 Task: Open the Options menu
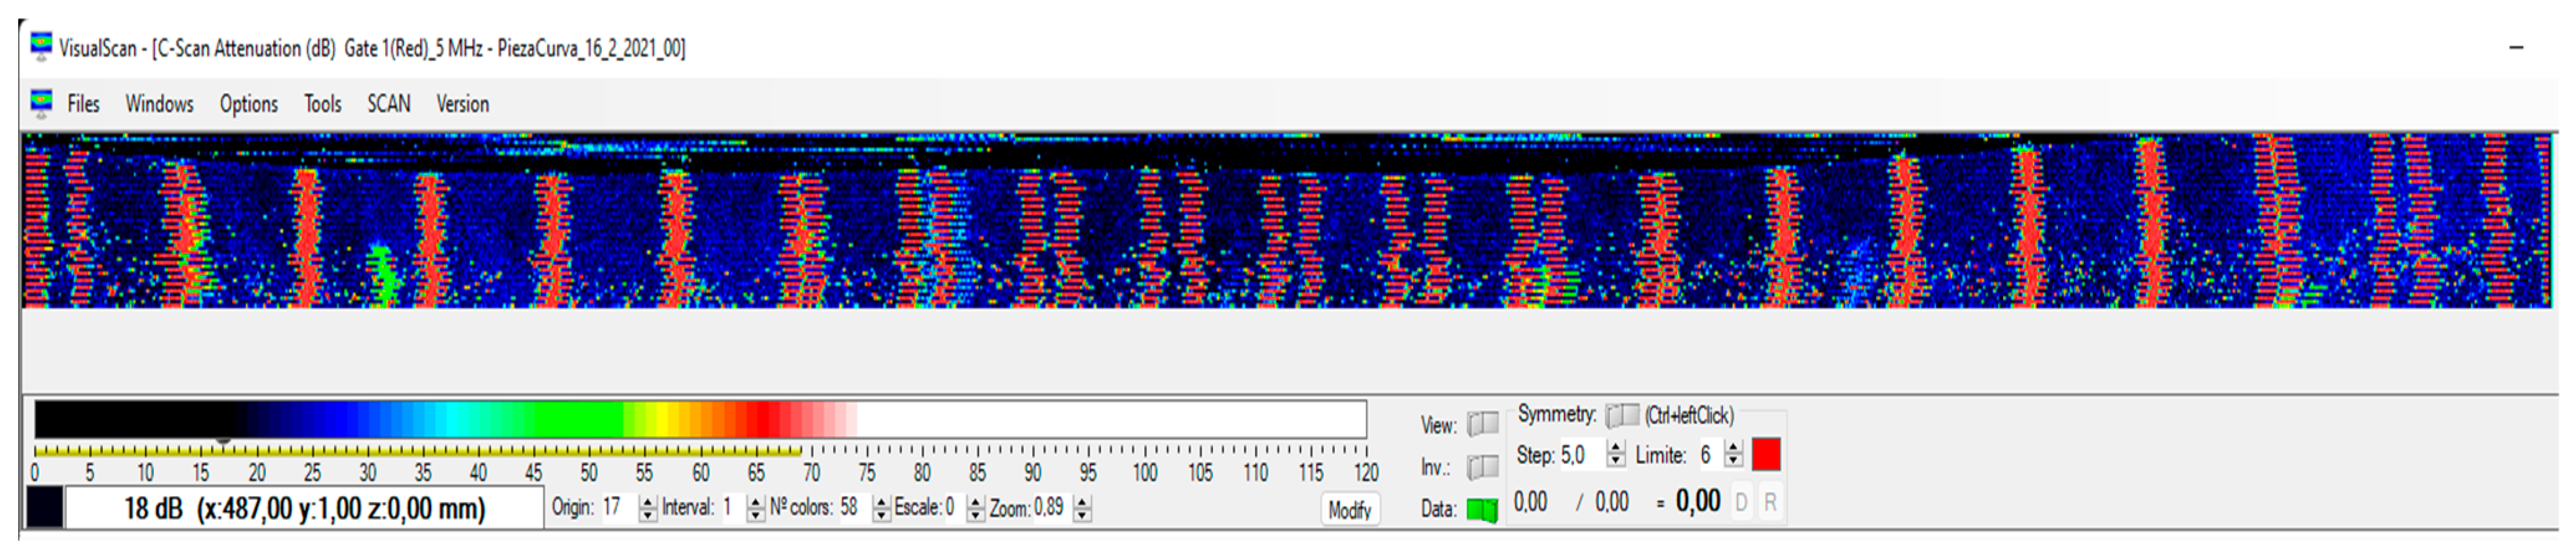pos(248,104)
